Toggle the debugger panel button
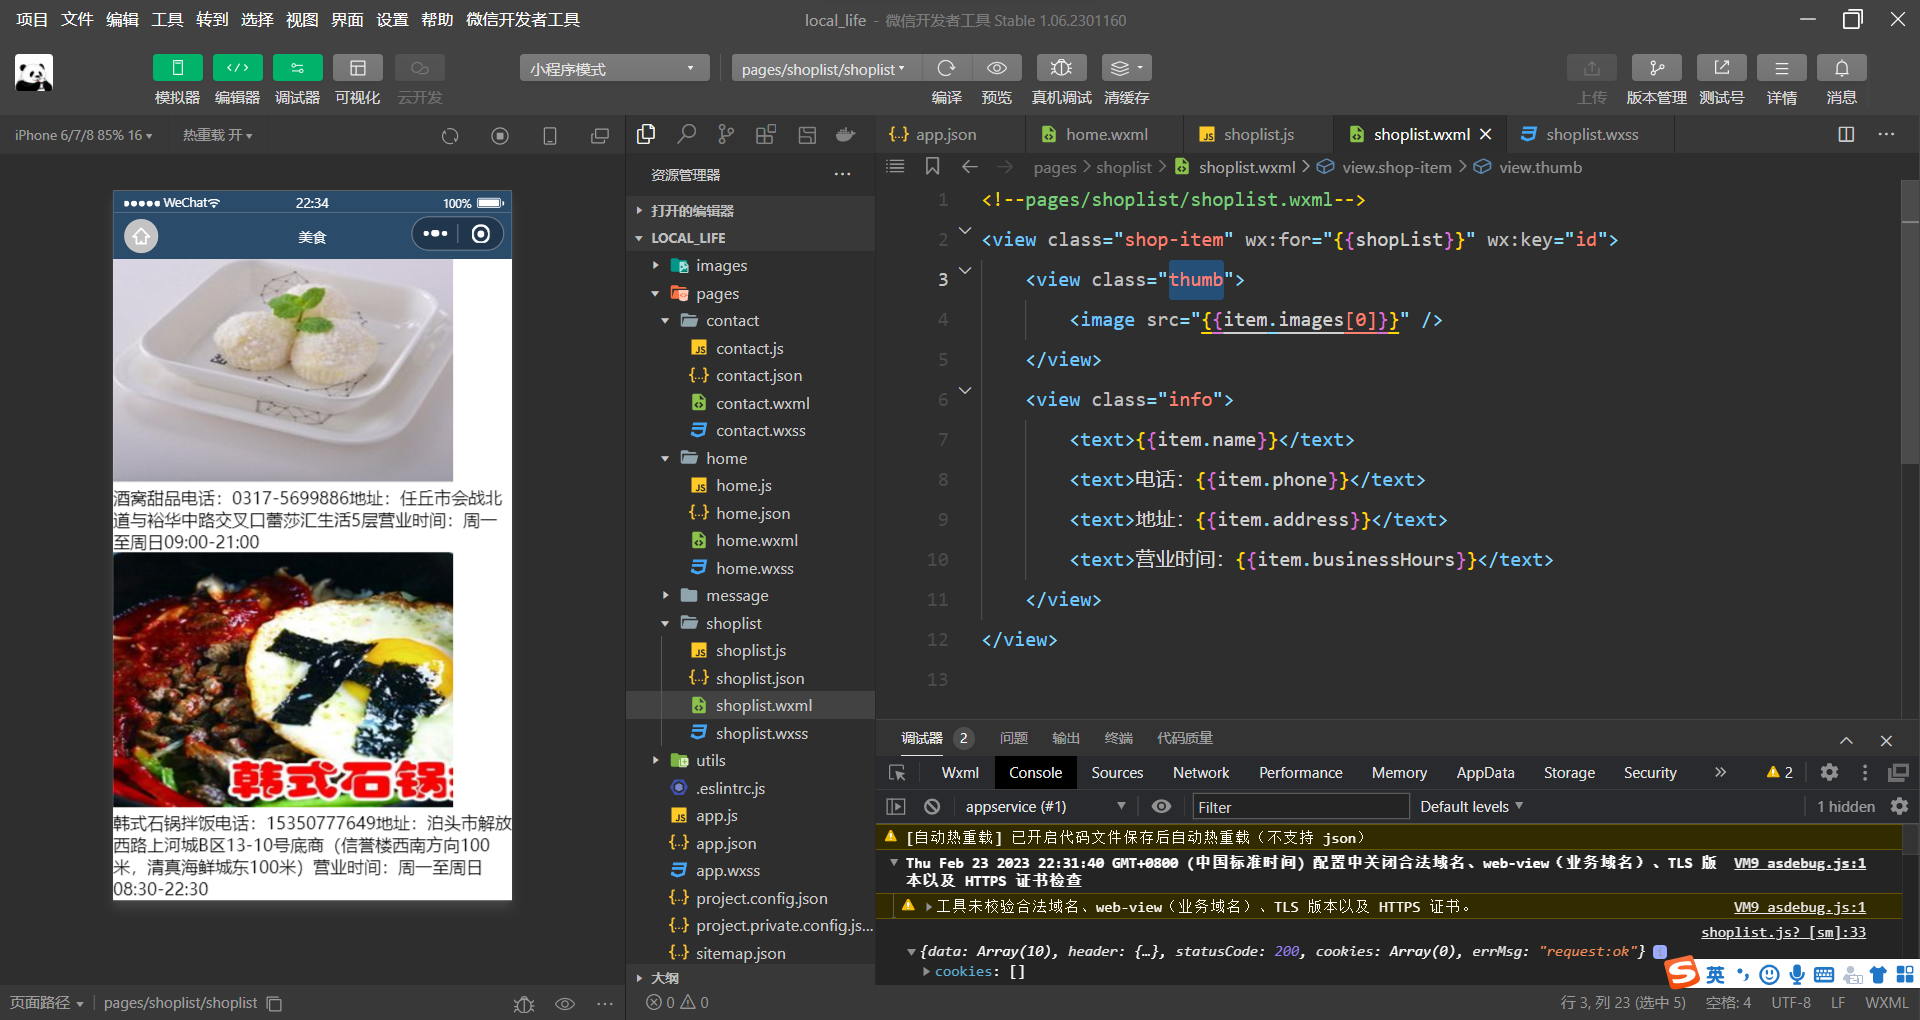Screen dimensions: 1920x1020 (x=297, y=68)
